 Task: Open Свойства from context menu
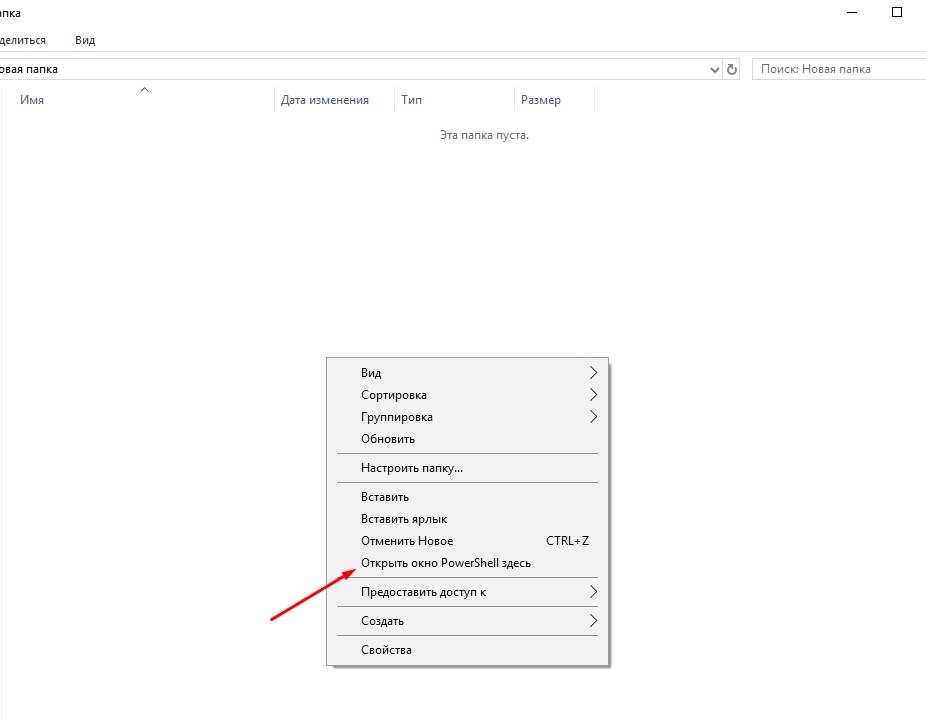click(x=386, y=650)
